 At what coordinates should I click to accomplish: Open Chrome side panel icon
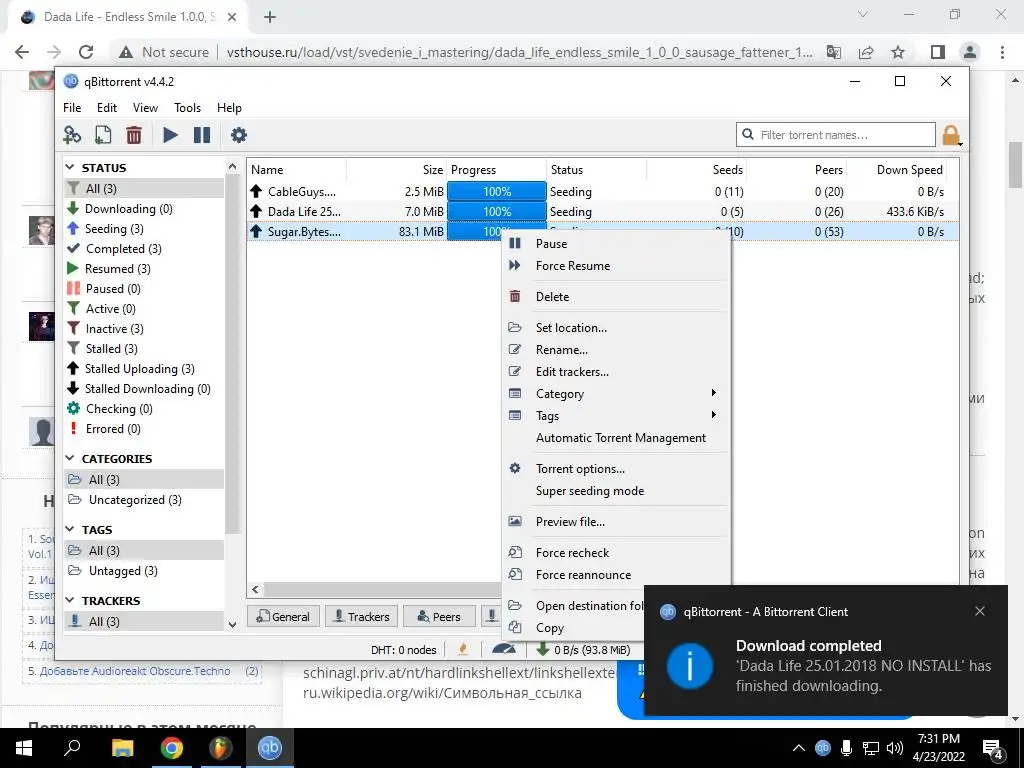coord(938,52)
